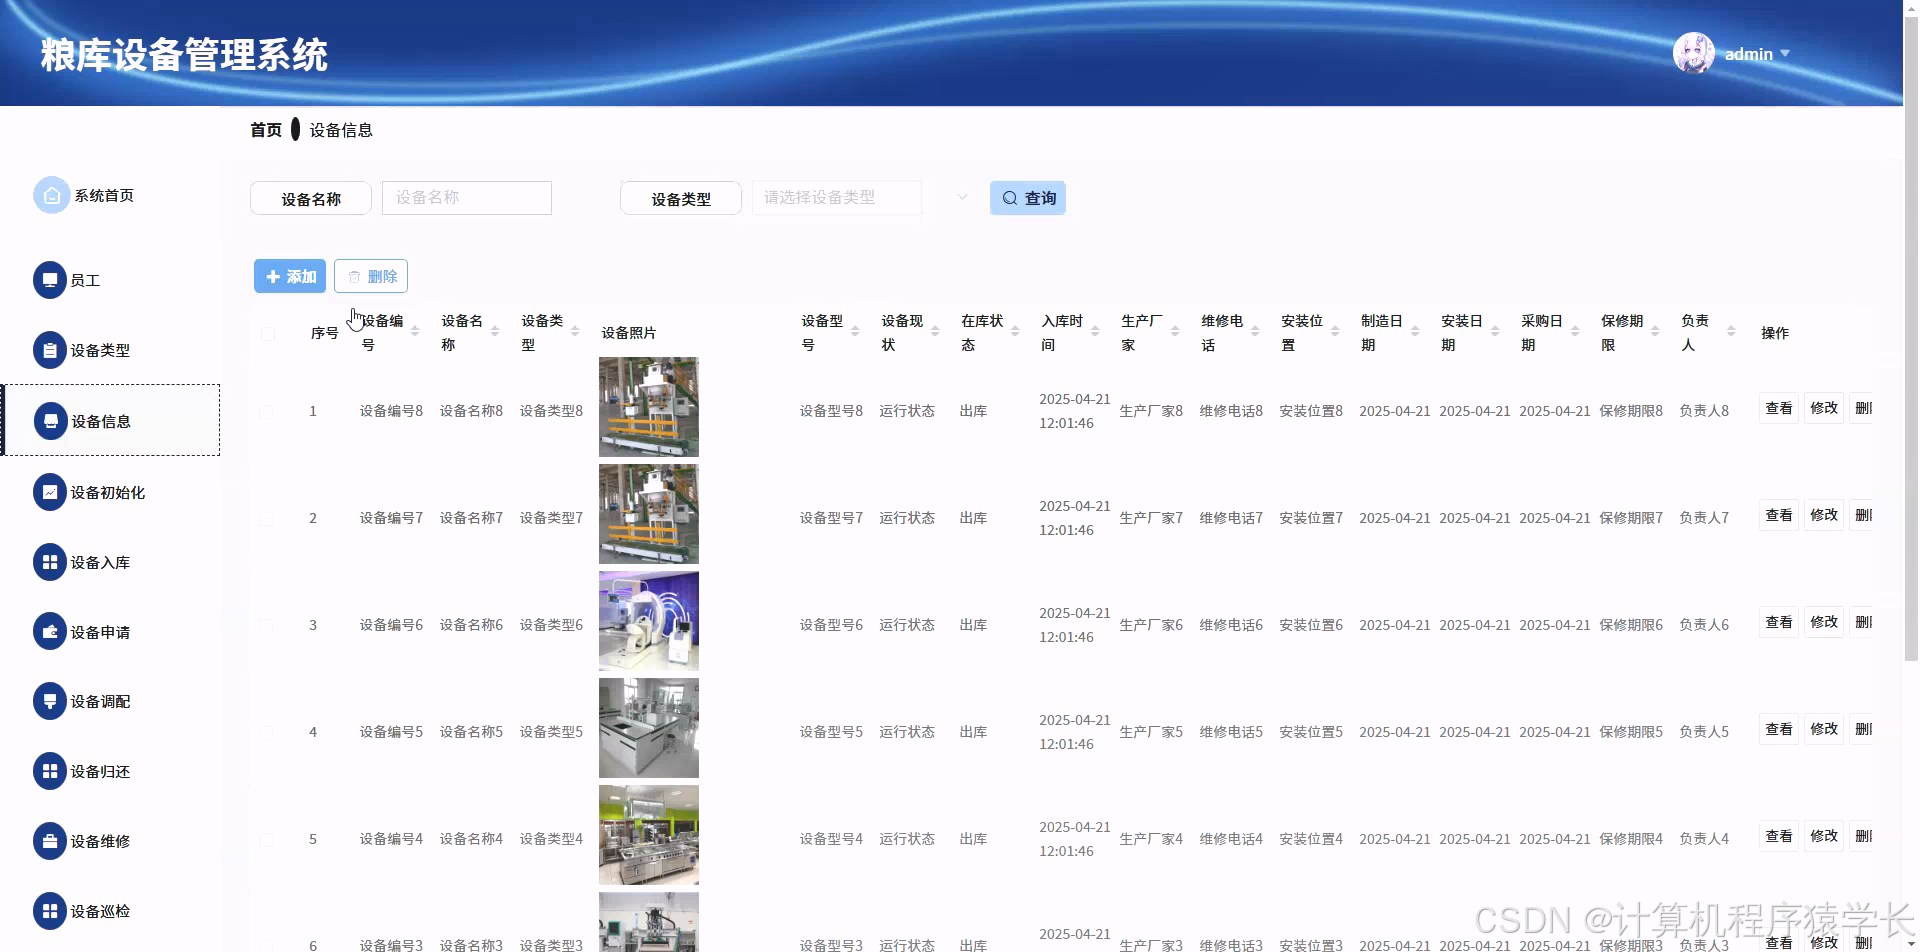The image size is (1920, 952).
Task: Sort table by 设备名称 column arrows
Action: coord(495,331)
